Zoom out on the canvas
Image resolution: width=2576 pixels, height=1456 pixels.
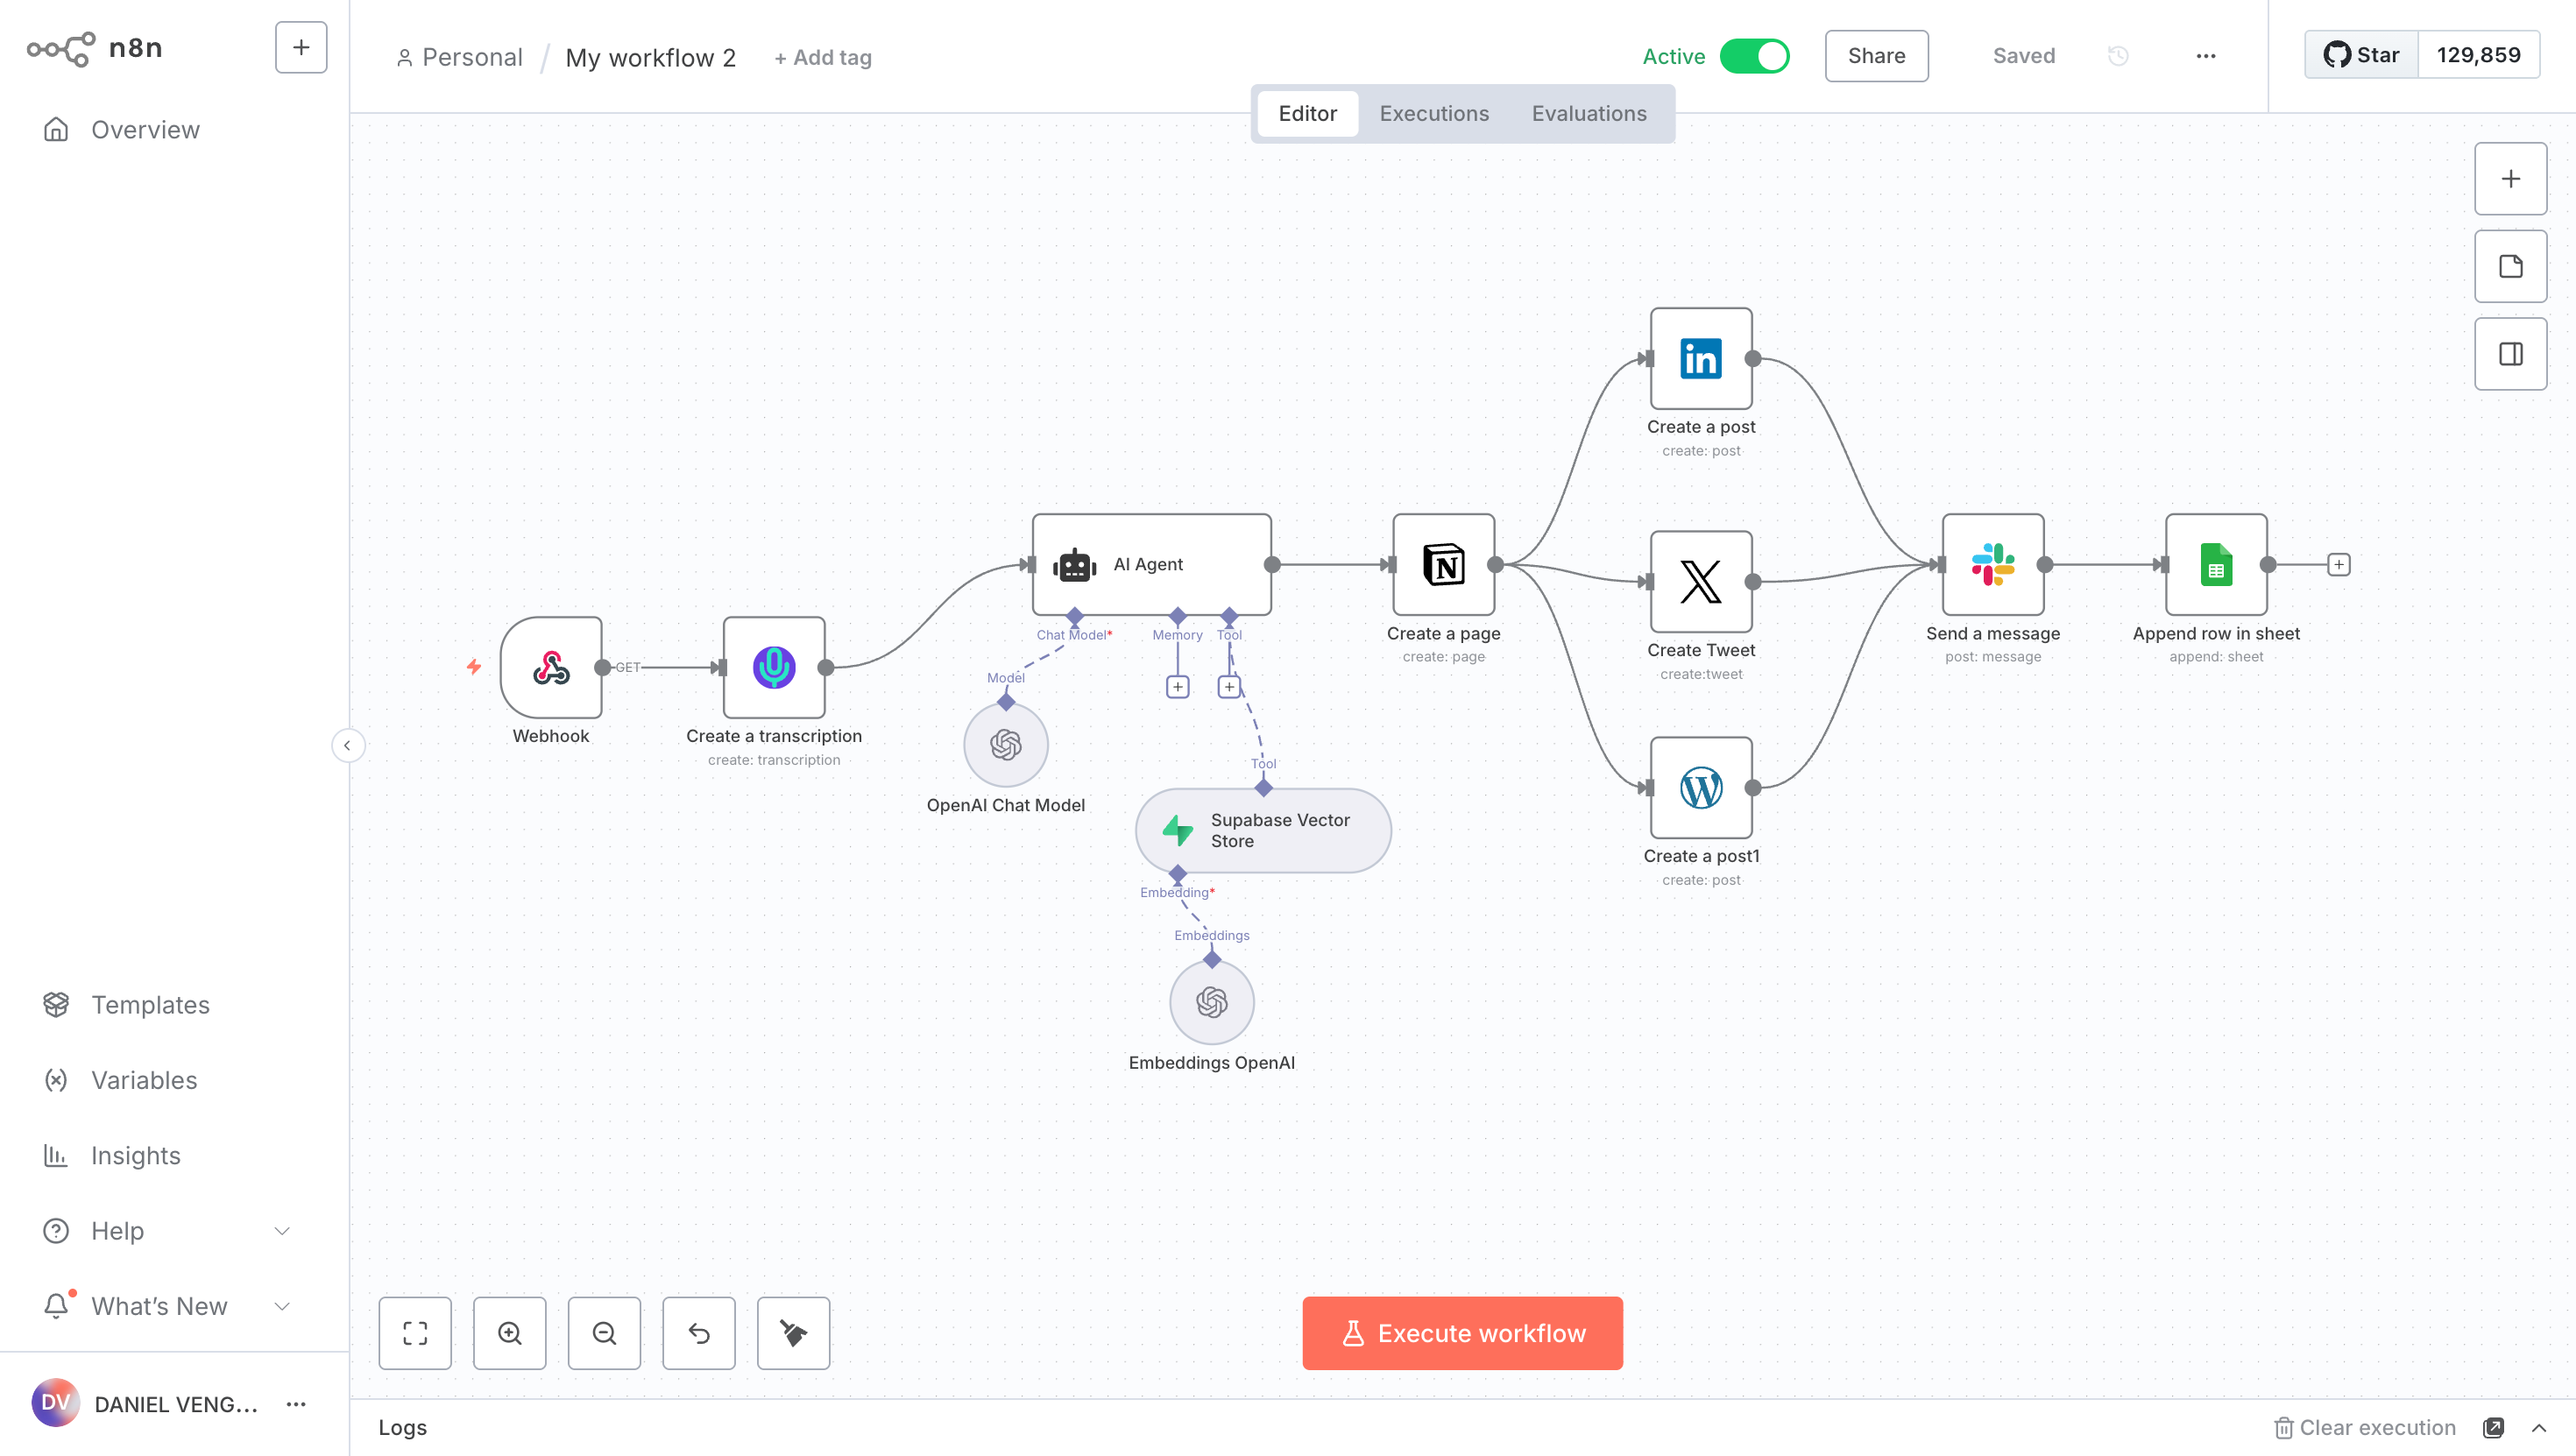click(x=604, y=1333)
